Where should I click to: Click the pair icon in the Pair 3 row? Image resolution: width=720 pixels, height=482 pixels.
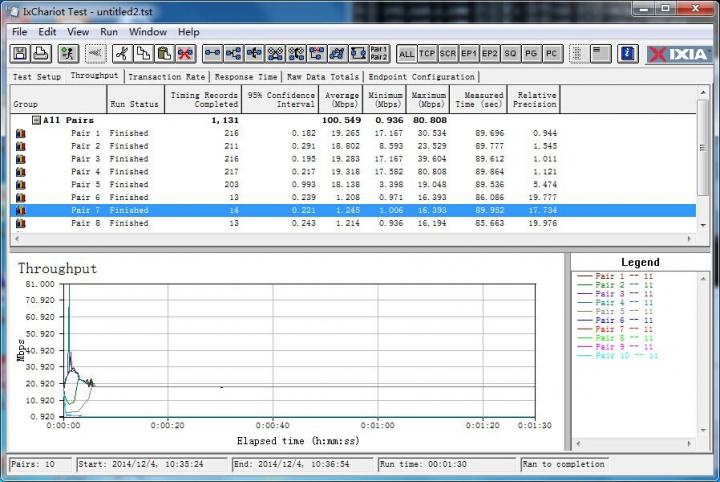(21, 159)
